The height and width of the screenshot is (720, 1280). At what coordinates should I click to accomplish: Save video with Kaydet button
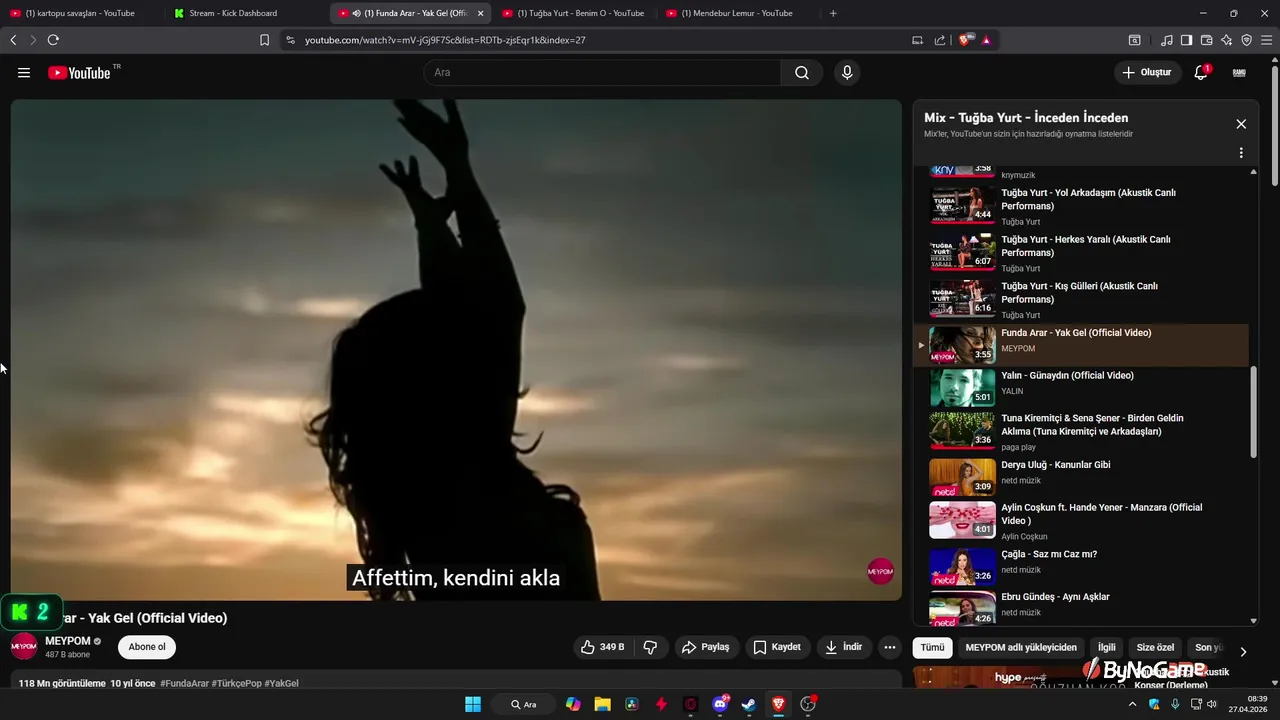[777, 647]
